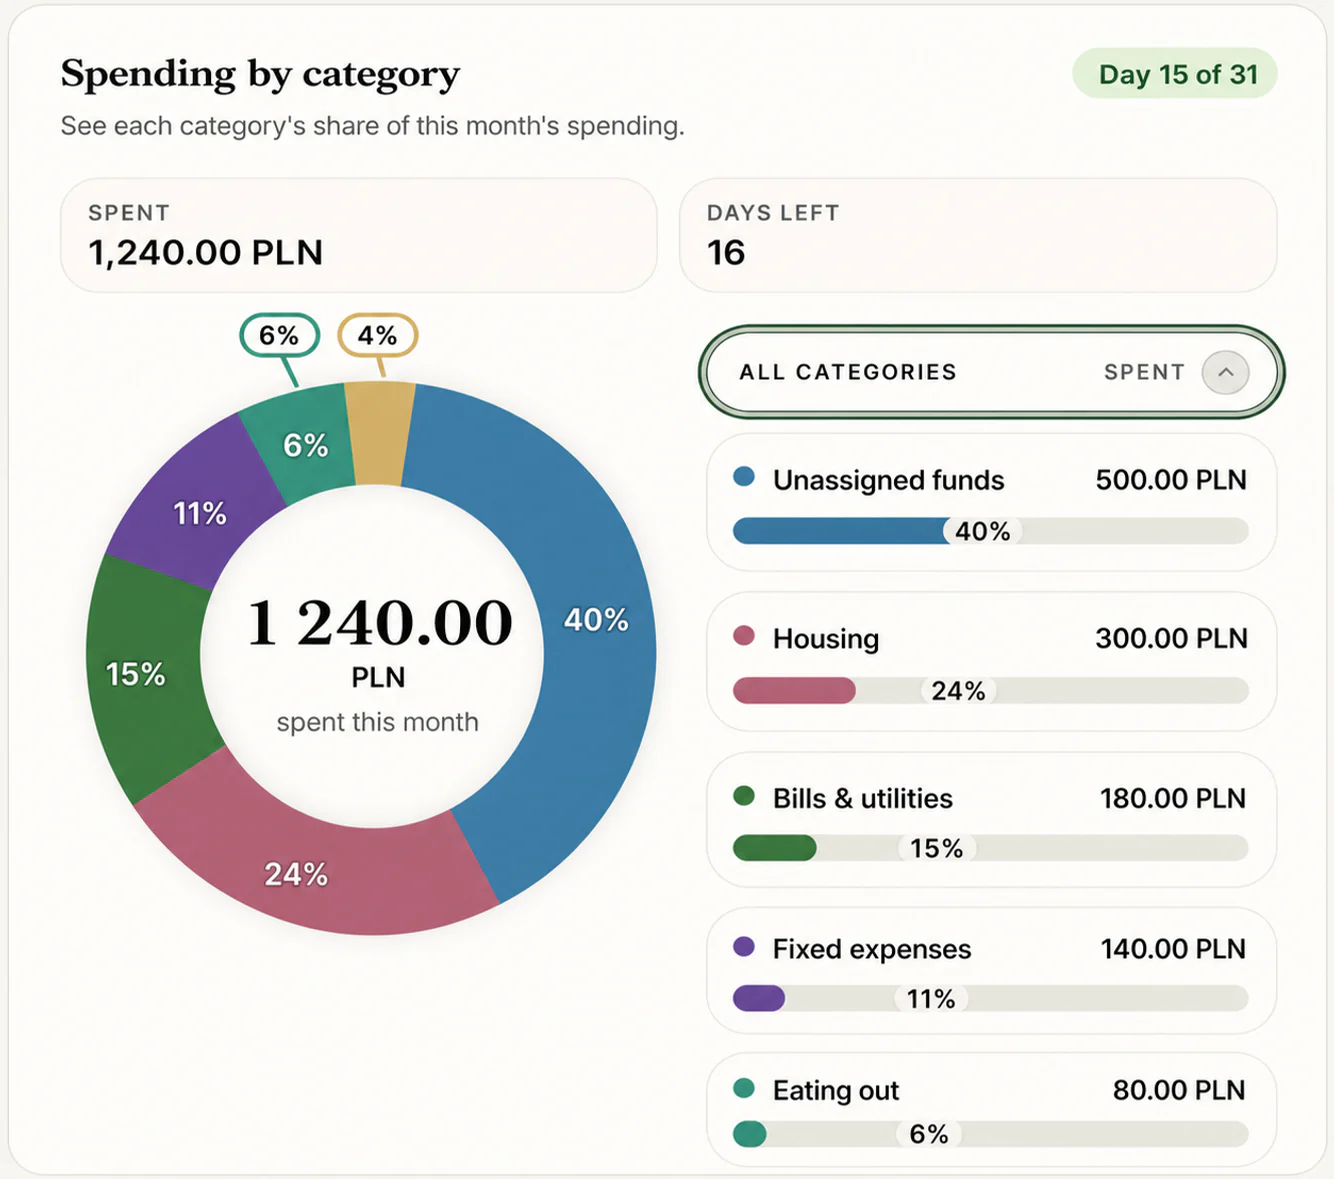Click the DAYS LEFT 16 summary card

978,236
